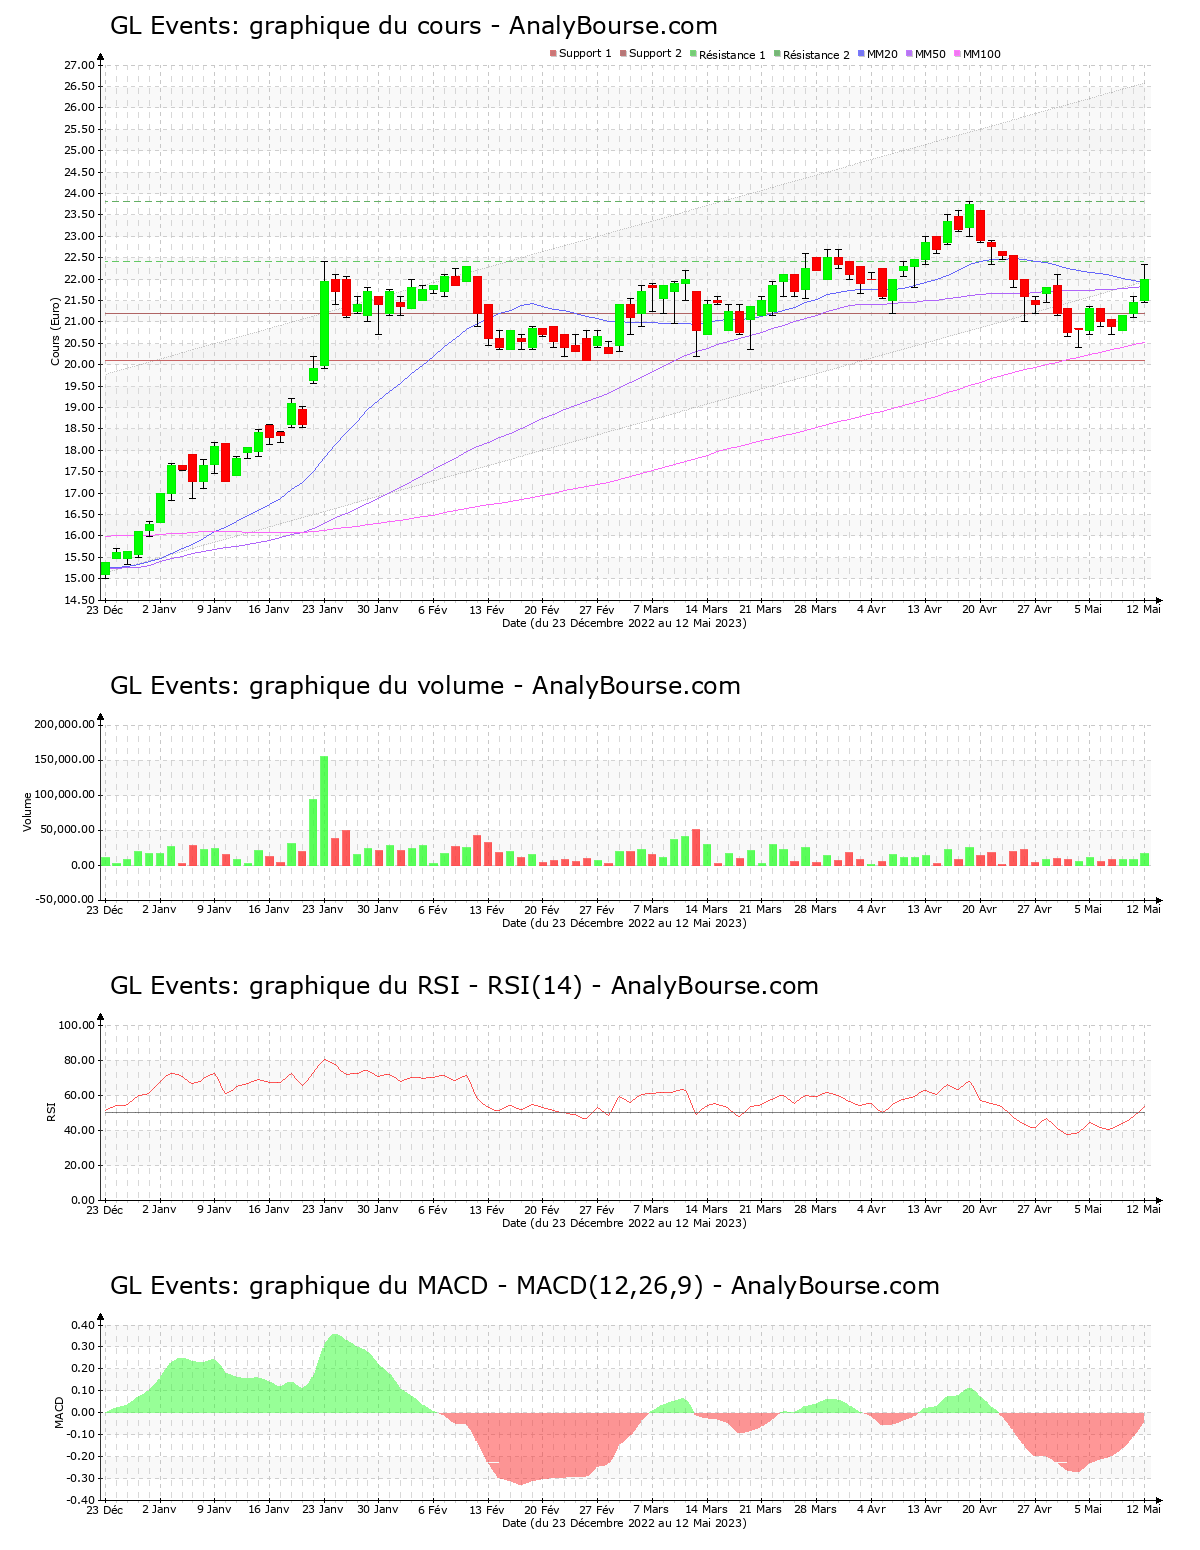Click the -50,000.00 volume axis label

[x=64, y=899]
